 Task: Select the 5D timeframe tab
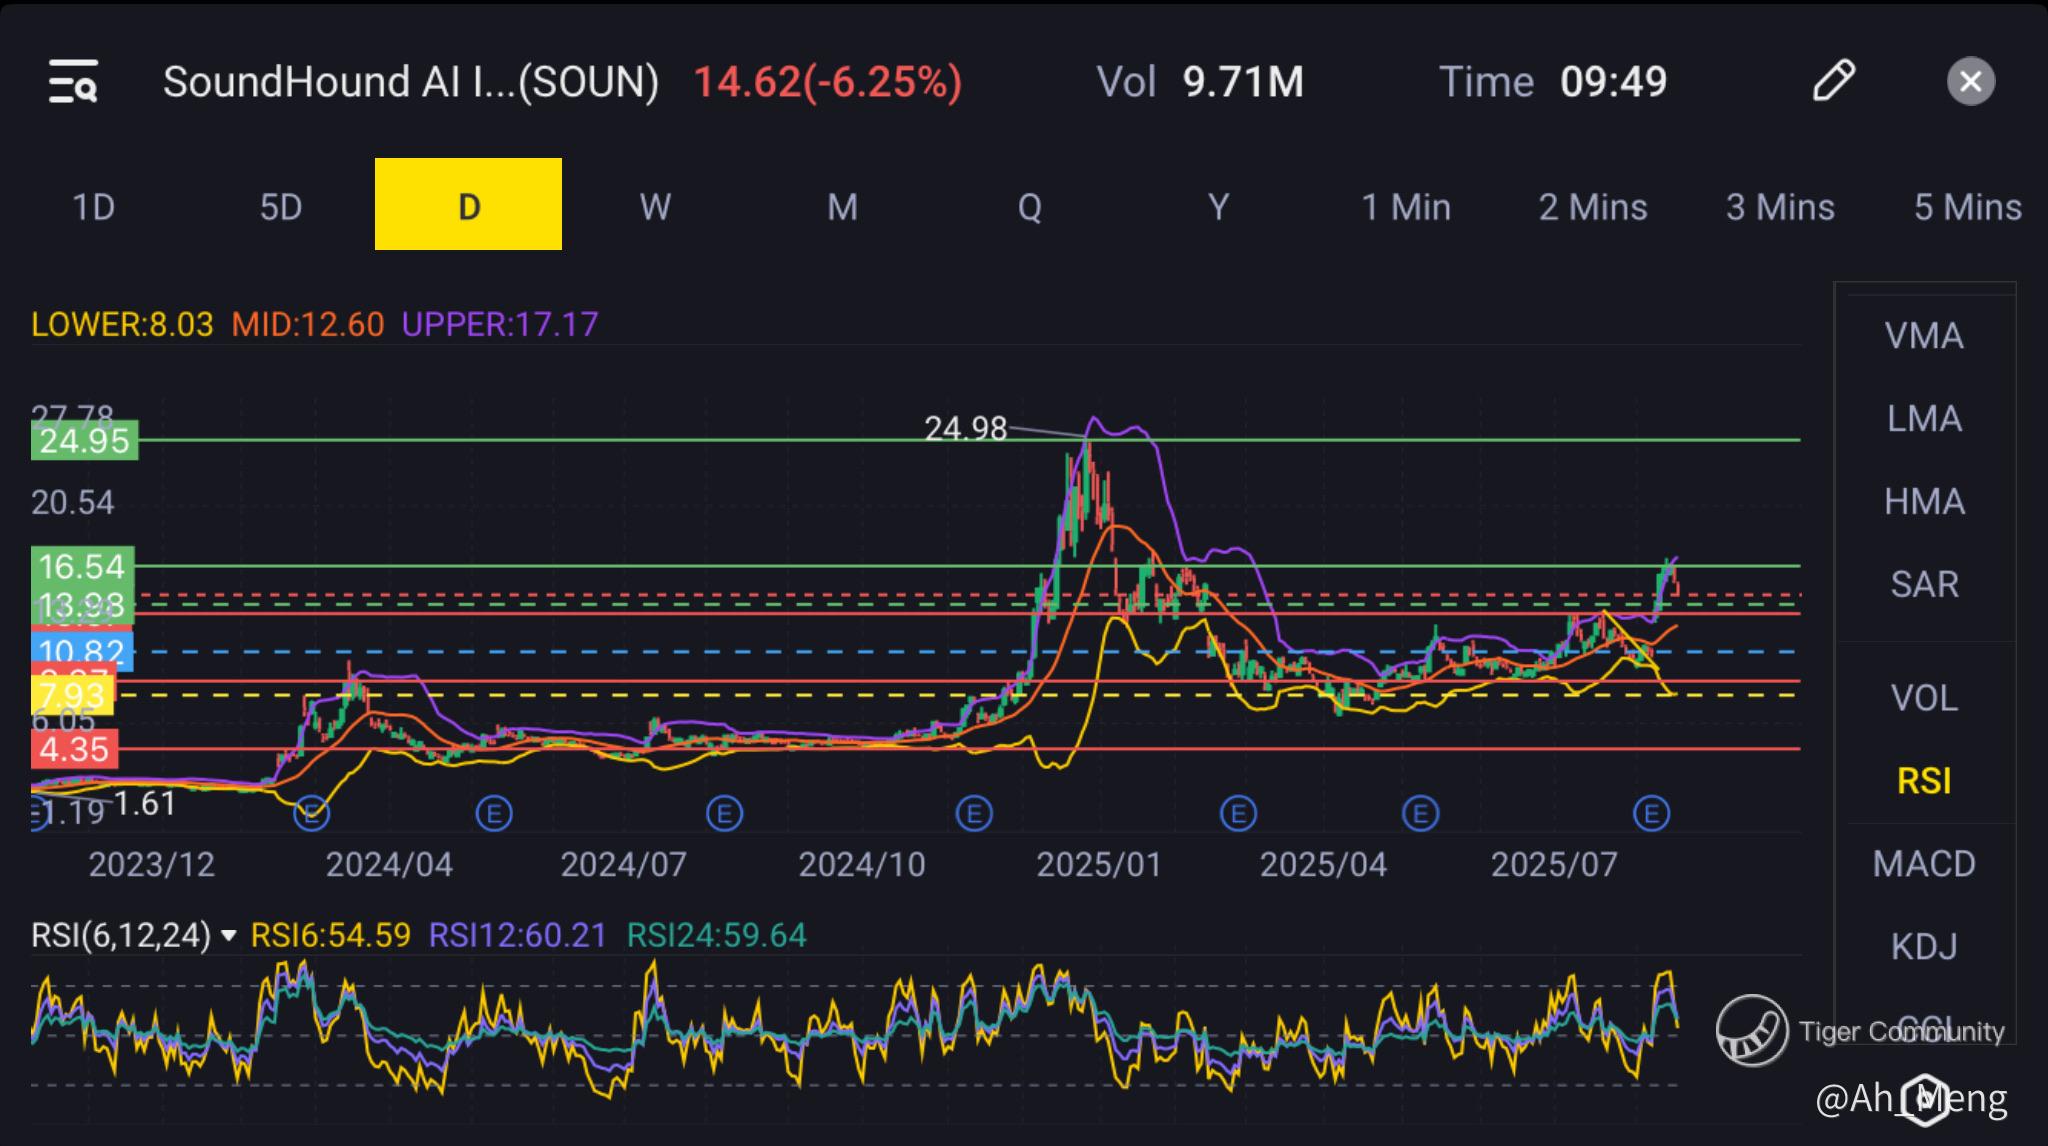281,207
